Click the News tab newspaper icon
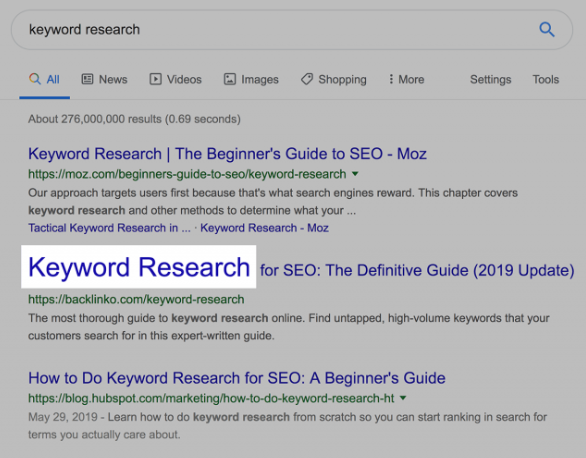586x458 pixels. click(87, 79)
